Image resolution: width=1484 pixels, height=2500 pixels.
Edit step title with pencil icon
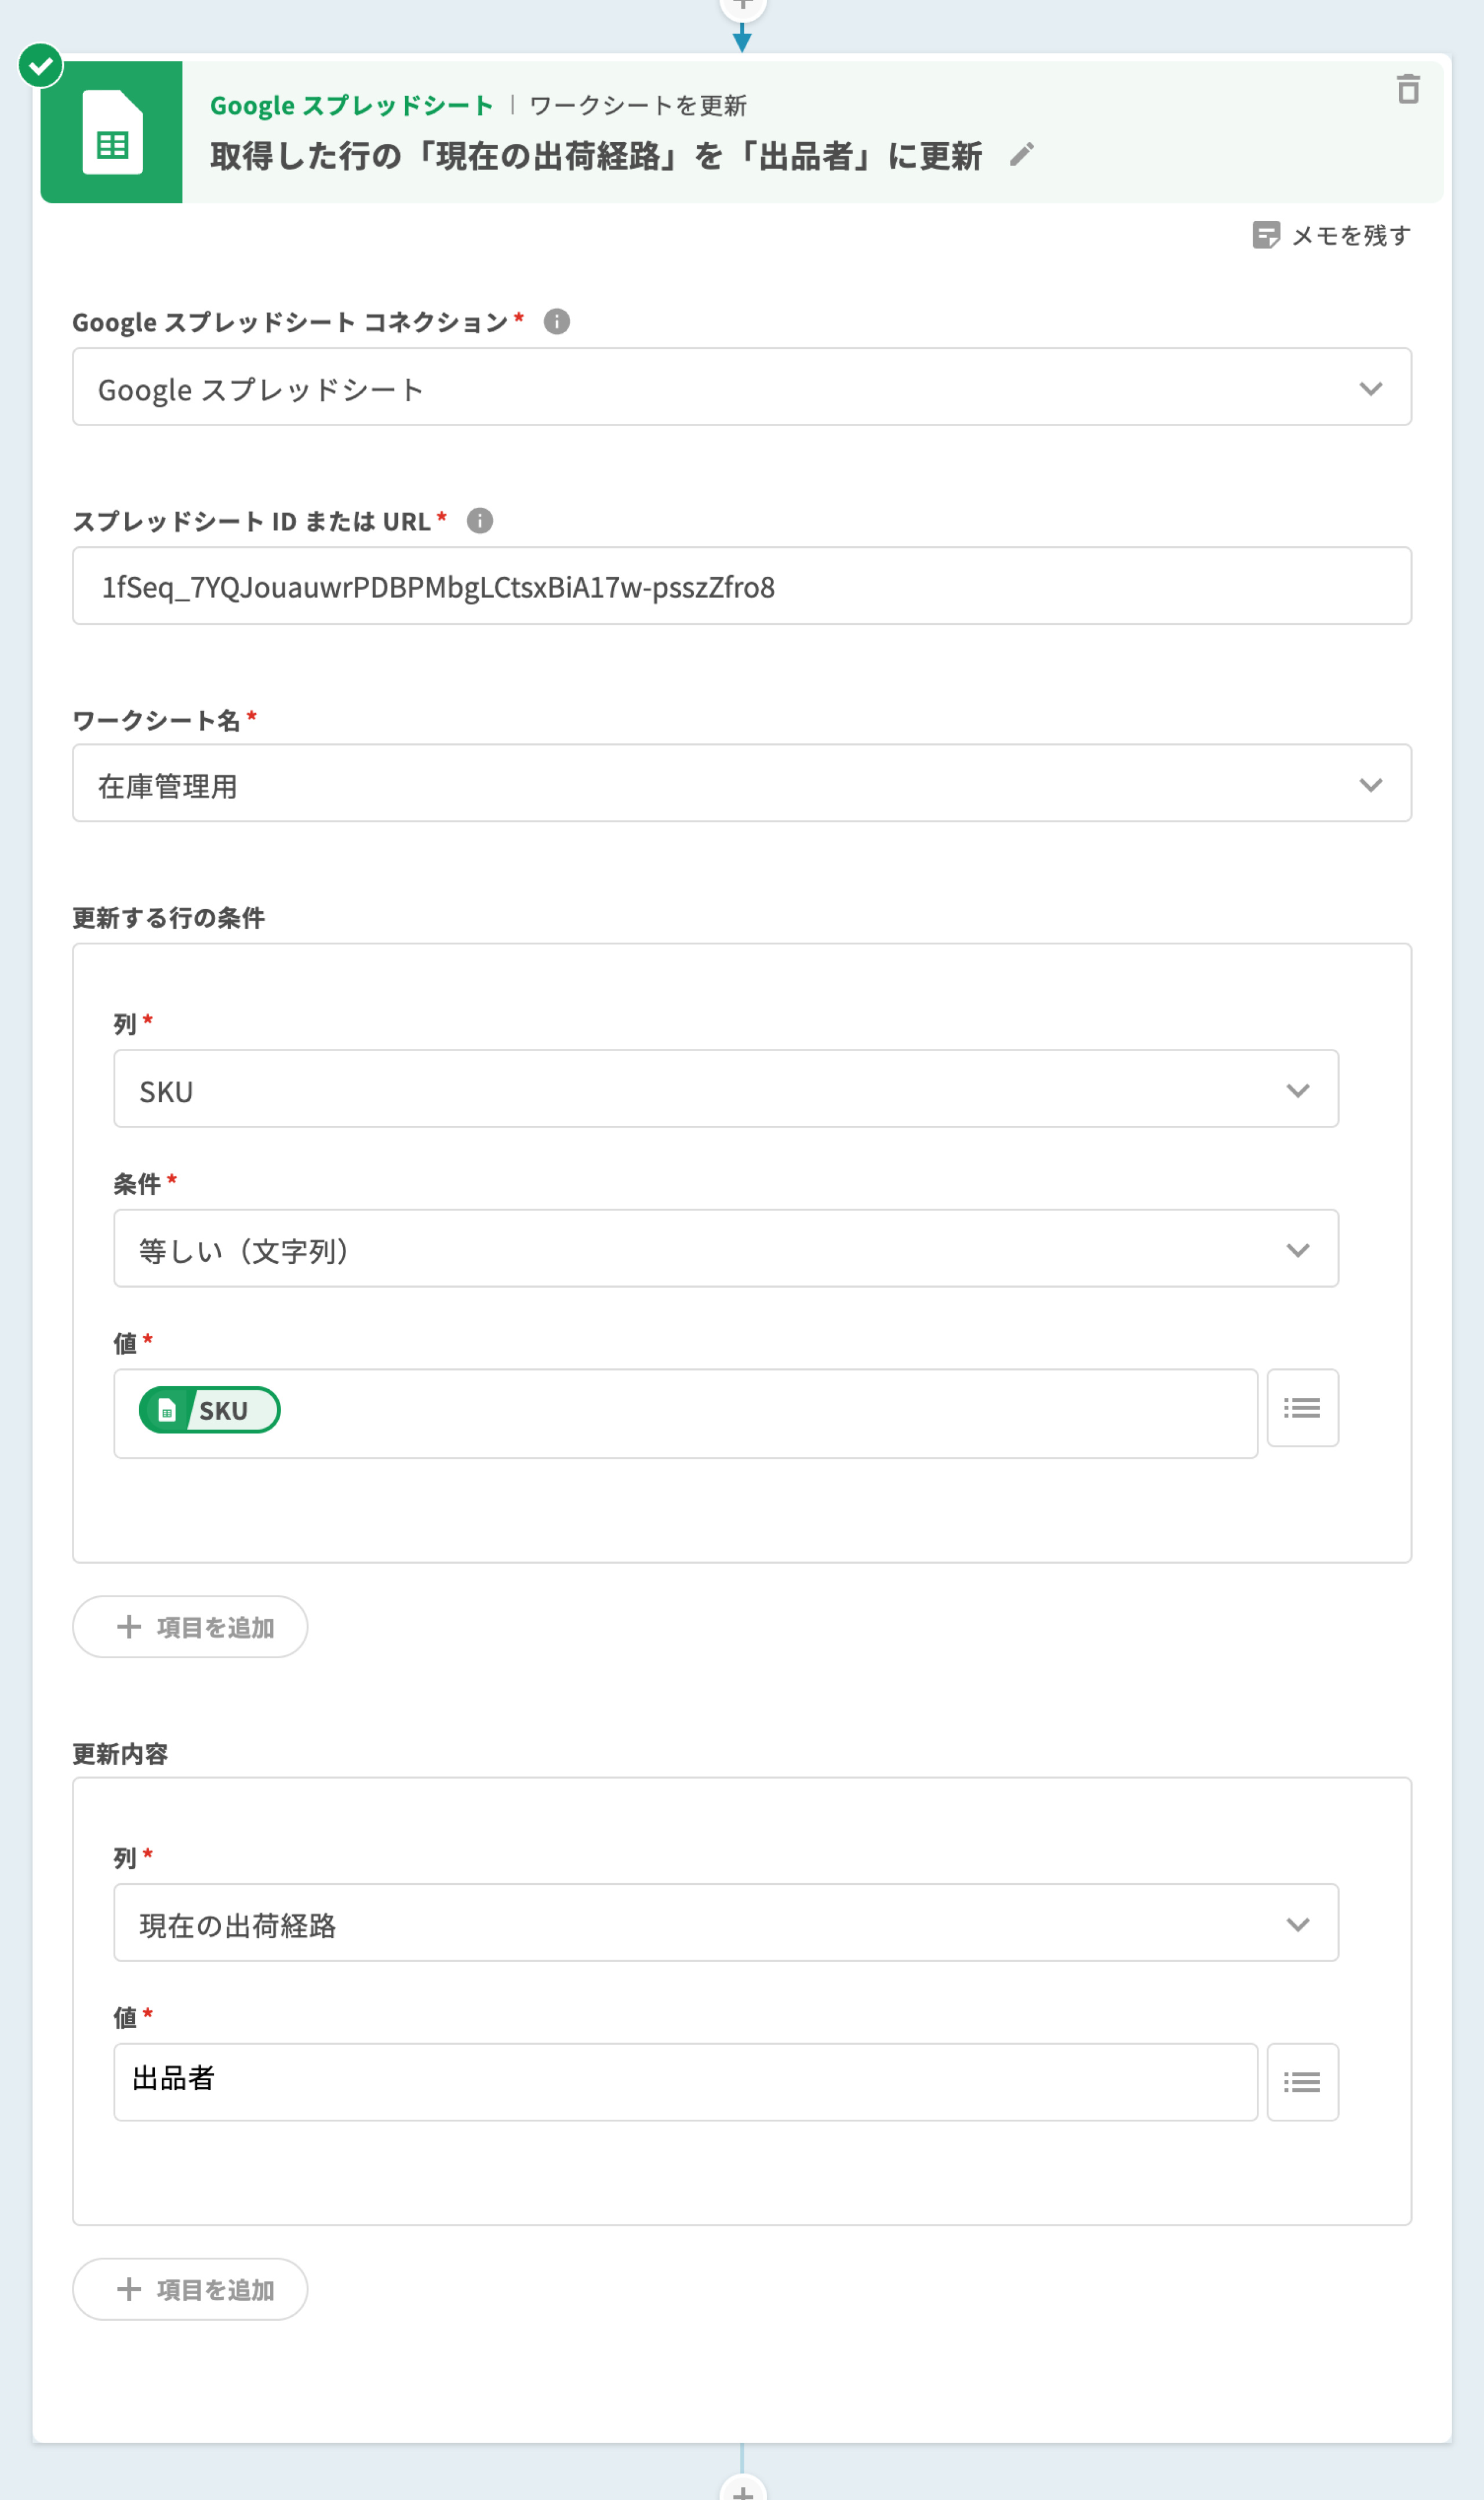(x=1021, y=155)
